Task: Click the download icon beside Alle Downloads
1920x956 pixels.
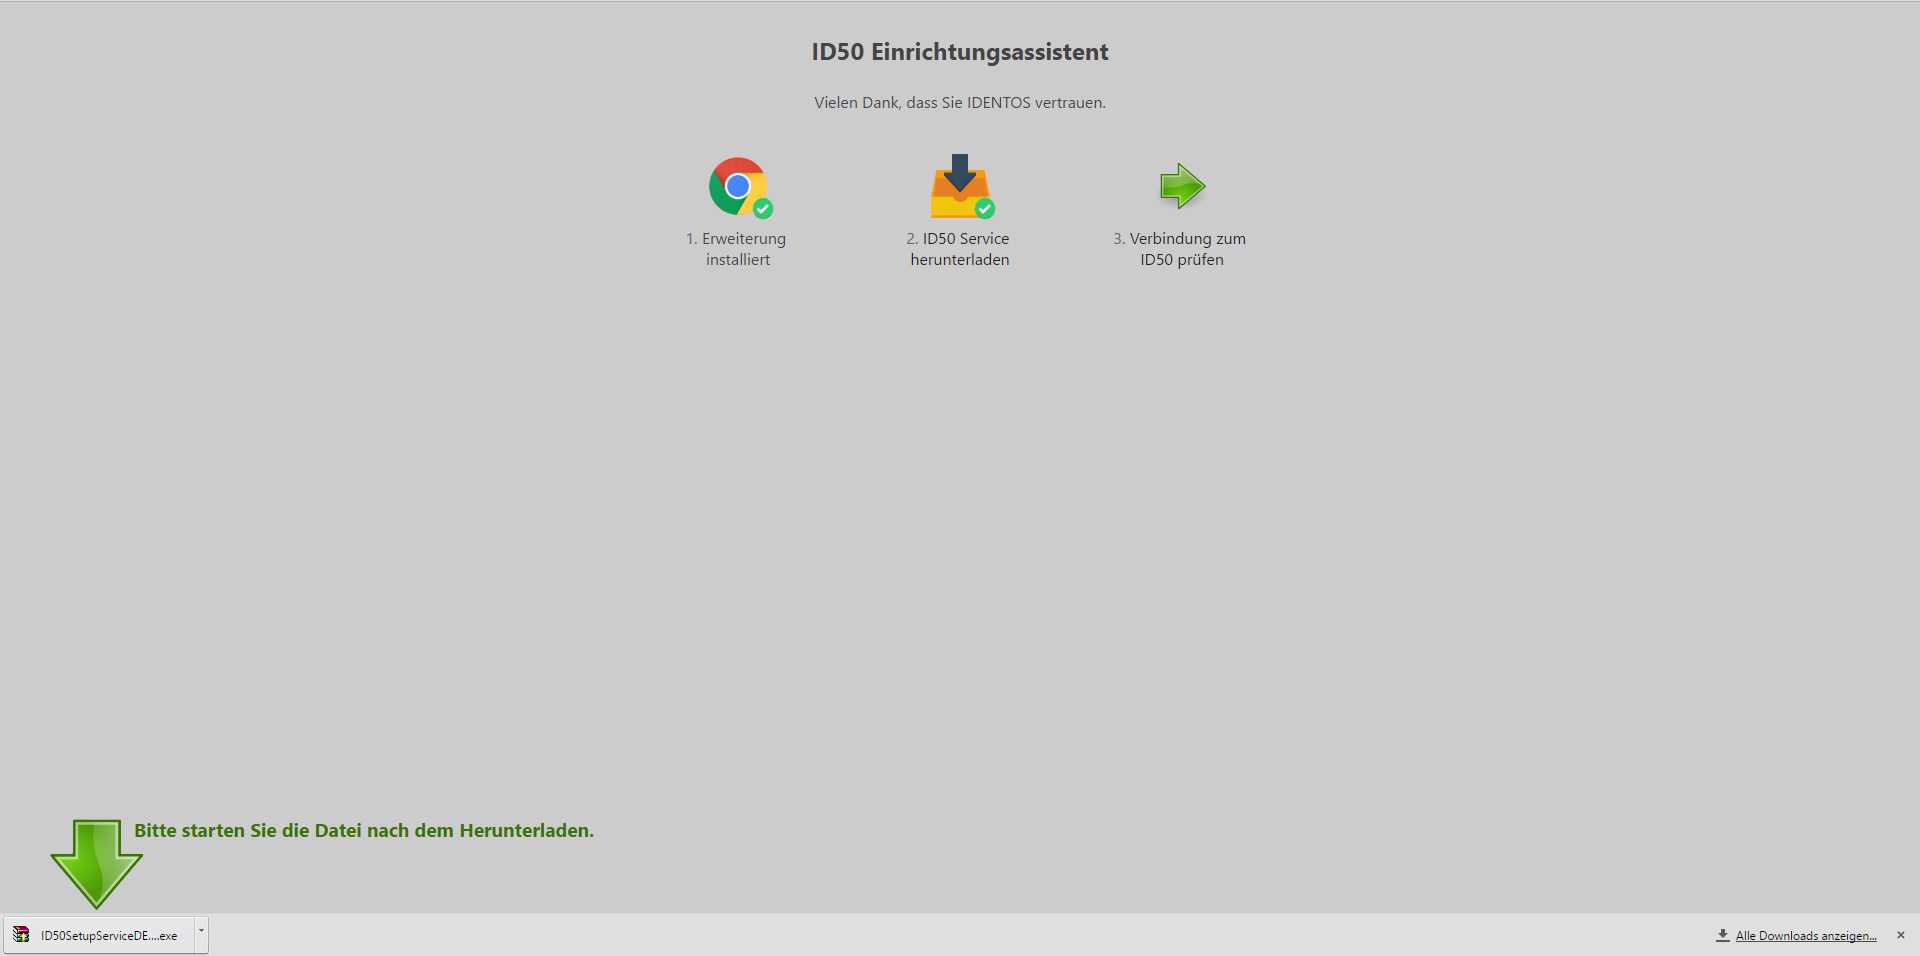Action: (x=1722, y=935)
